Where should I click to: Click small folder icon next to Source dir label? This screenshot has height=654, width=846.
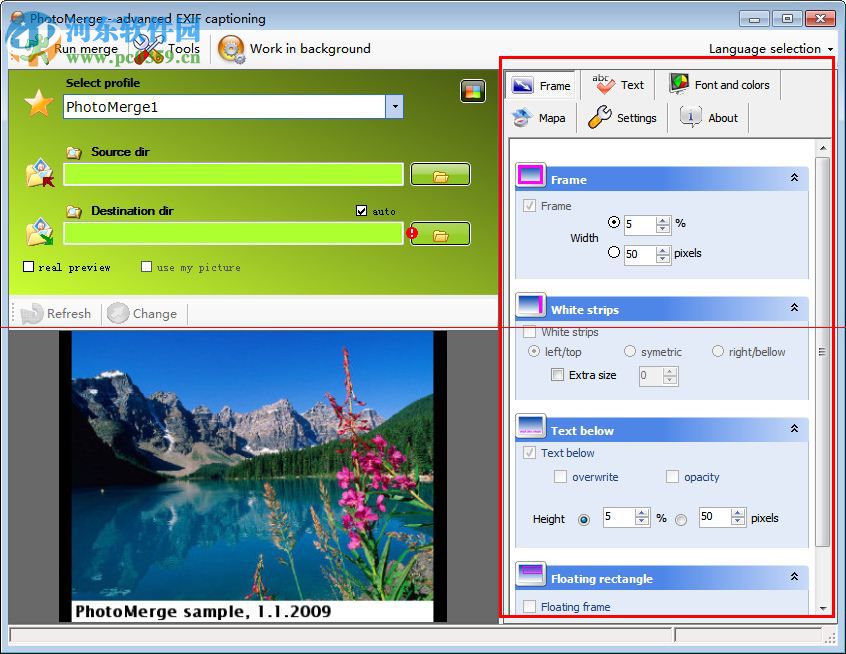click(x=74, y=153)
